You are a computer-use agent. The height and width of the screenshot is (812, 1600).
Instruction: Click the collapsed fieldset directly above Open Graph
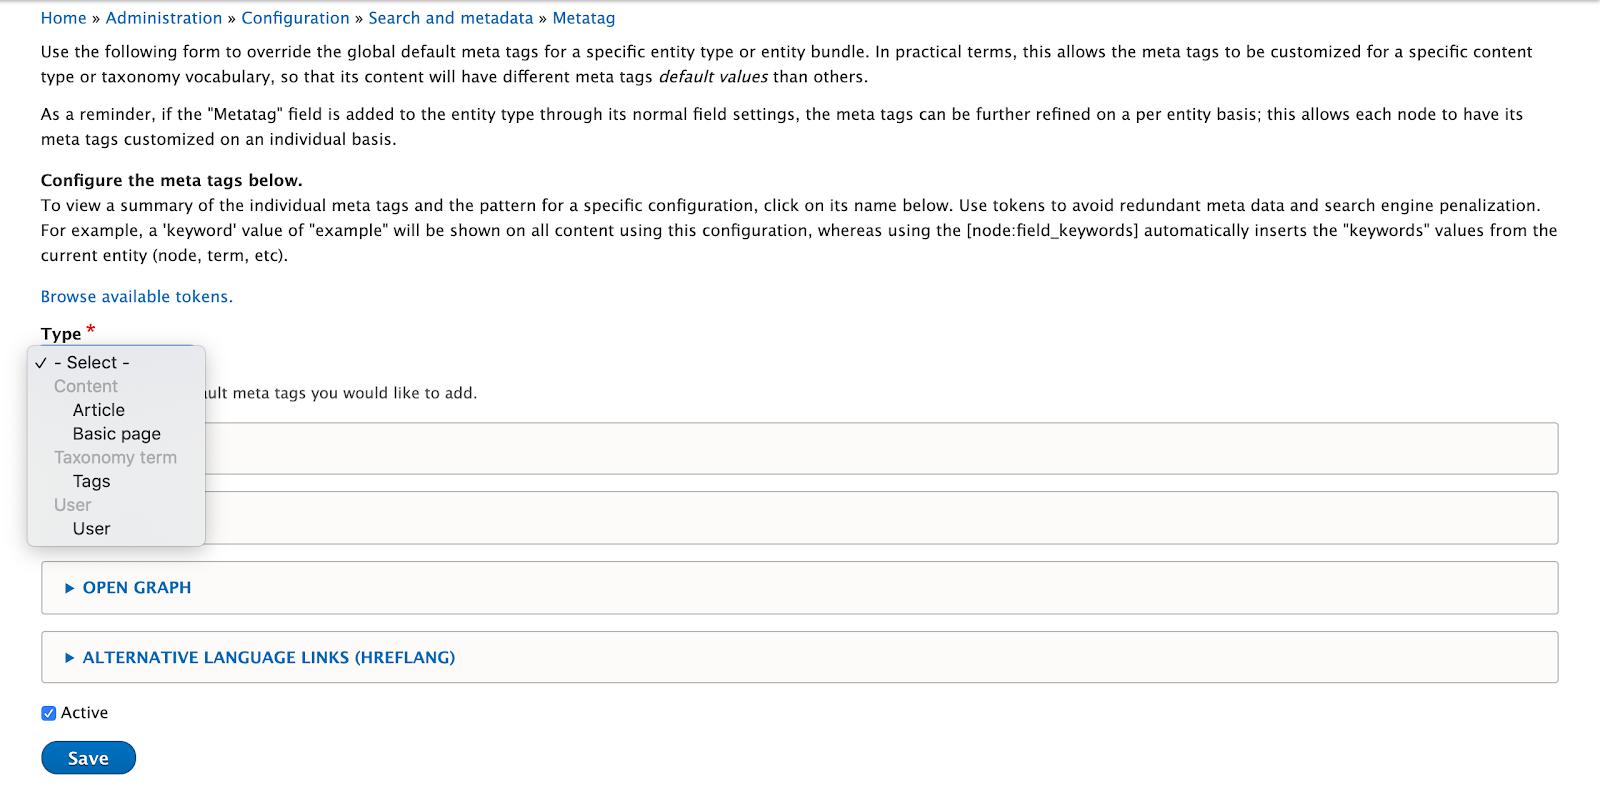(x=880, y=518)
